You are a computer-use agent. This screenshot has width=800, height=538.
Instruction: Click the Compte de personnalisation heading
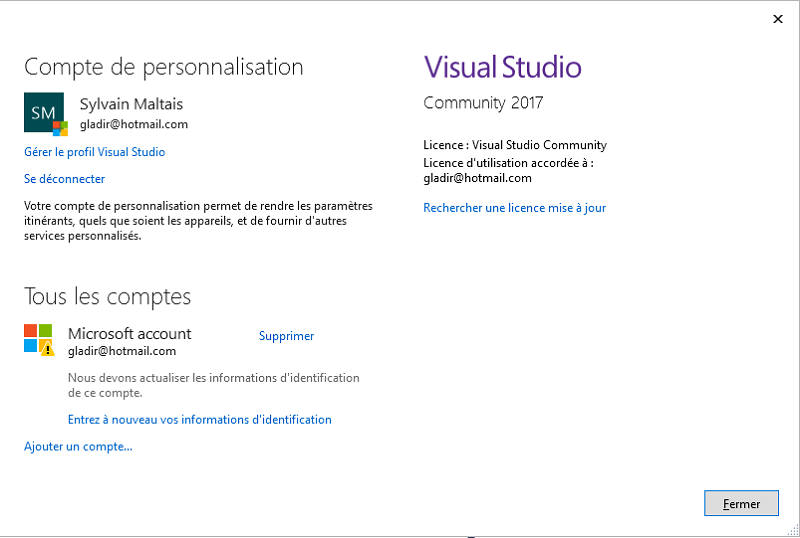coord(163,67)
